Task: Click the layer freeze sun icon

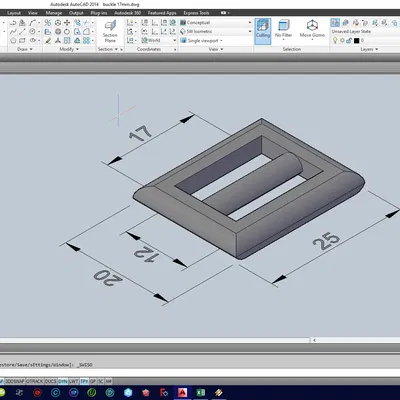Action: click(342, 40)
